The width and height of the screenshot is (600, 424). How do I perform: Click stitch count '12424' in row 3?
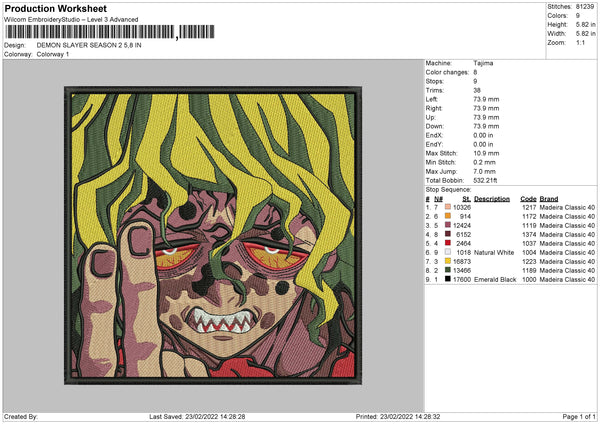tap(462, 225)
